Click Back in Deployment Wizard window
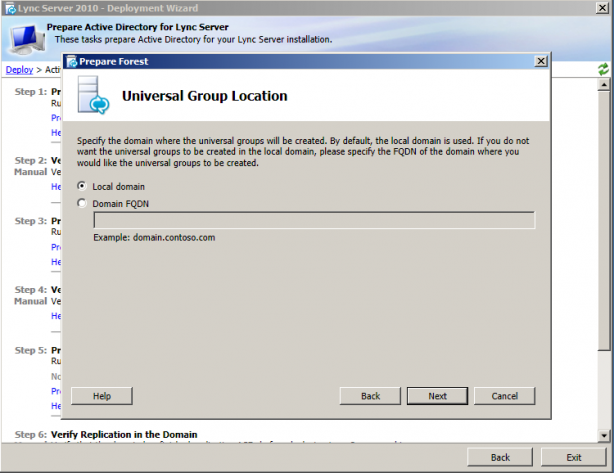Viewport: 614px width, 473px height. (500, 457)
